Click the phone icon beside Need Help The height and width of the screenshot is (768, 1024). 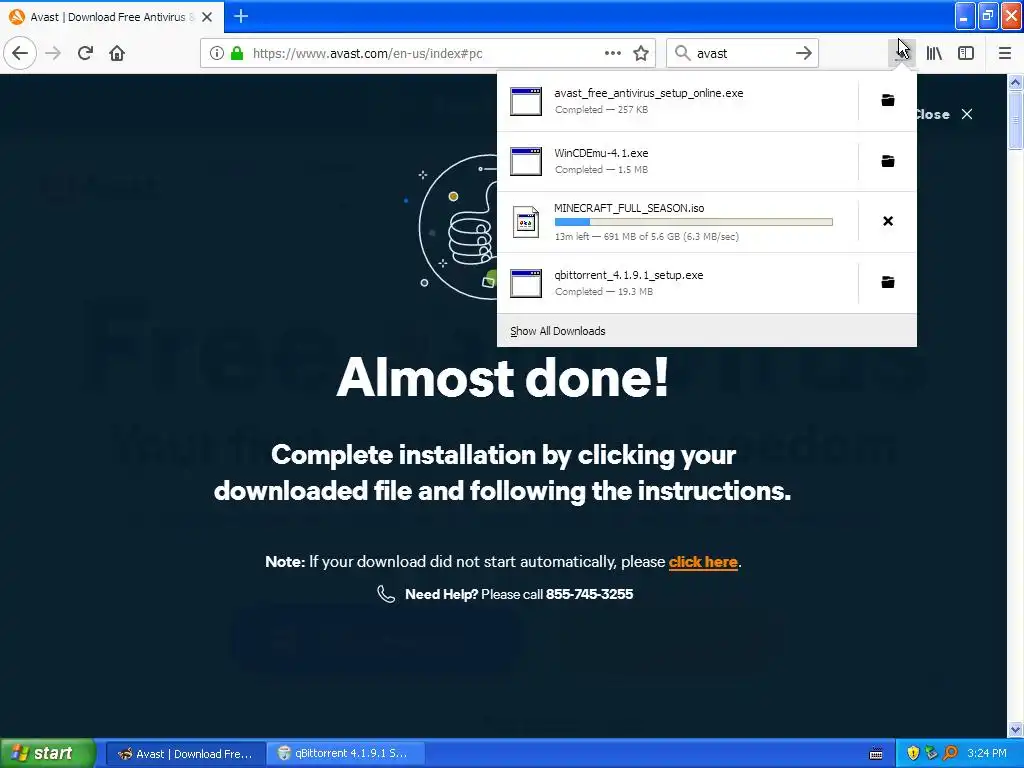[x=386, y=594]
